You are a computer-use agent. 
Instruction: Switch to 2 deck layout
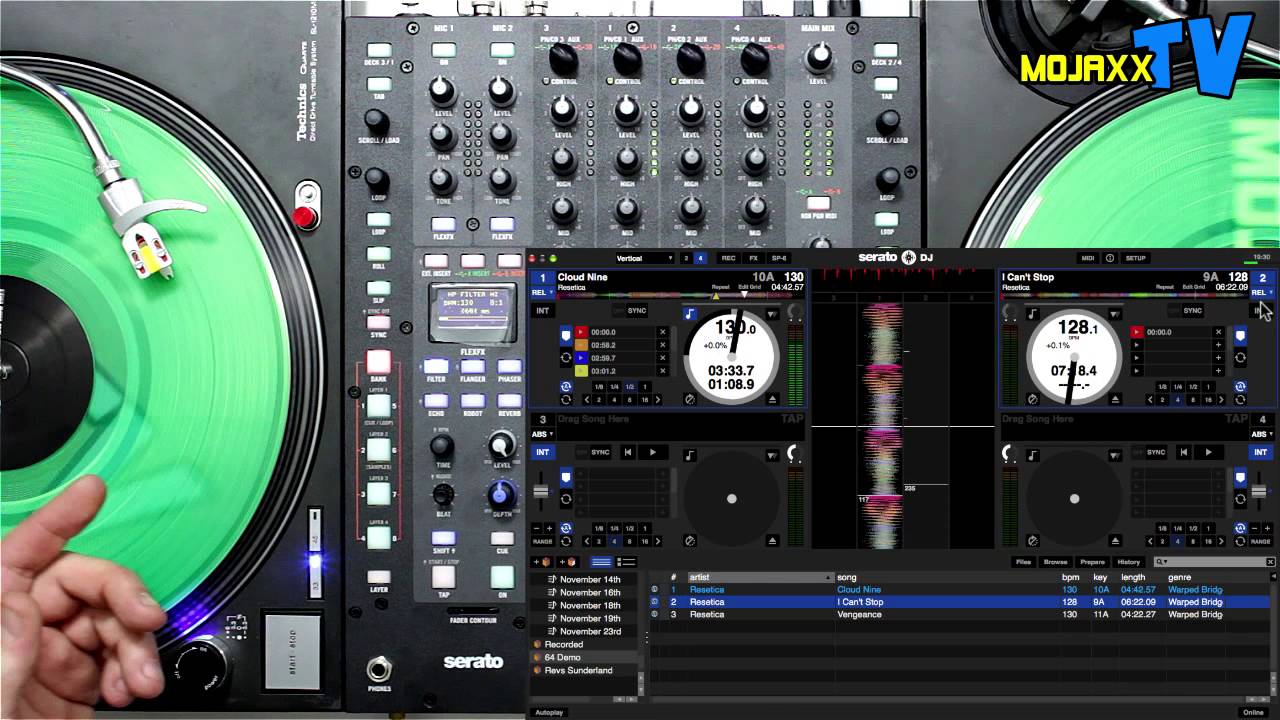[x=686, y=258]
